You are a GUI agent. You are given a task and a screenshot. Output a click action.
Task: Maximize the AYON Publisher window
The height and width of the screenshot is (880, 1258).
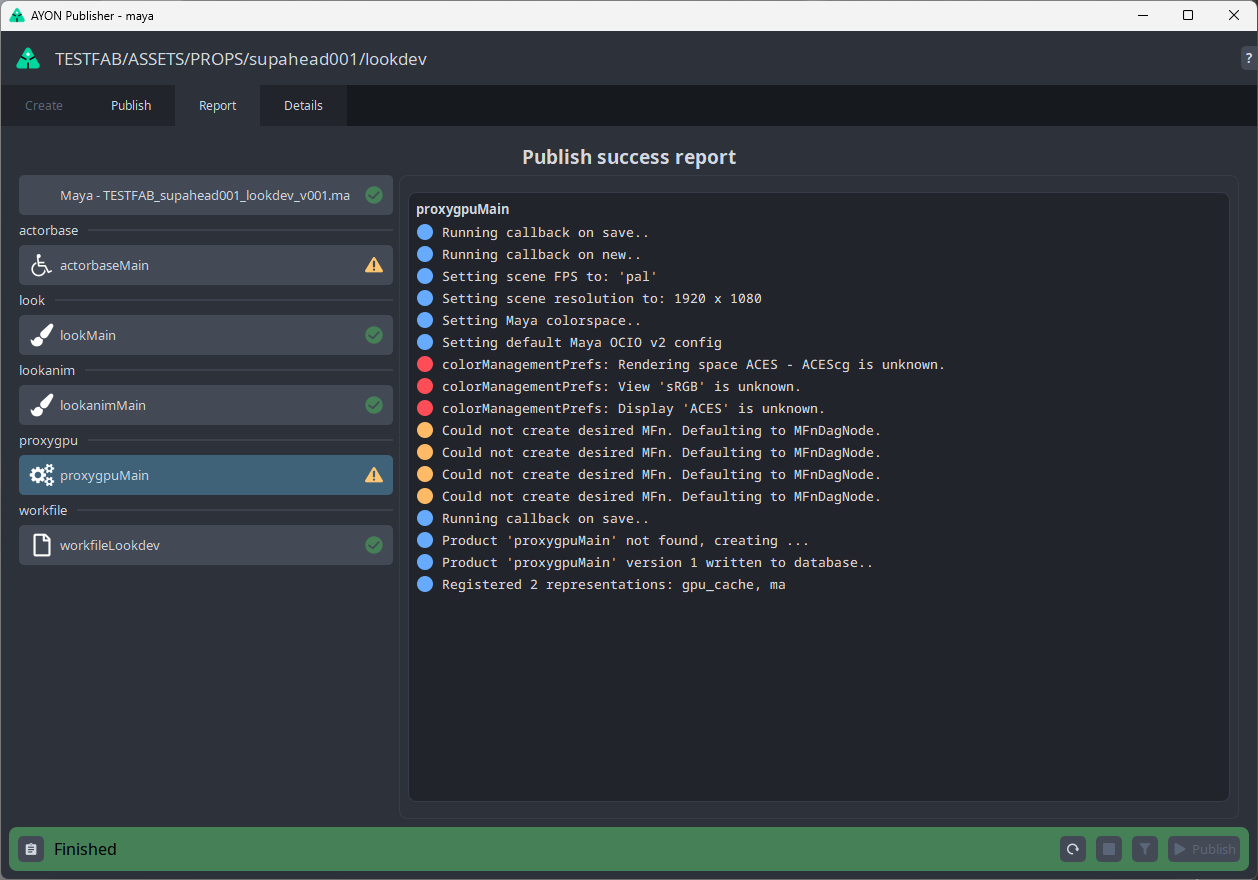click(1188, 15)
